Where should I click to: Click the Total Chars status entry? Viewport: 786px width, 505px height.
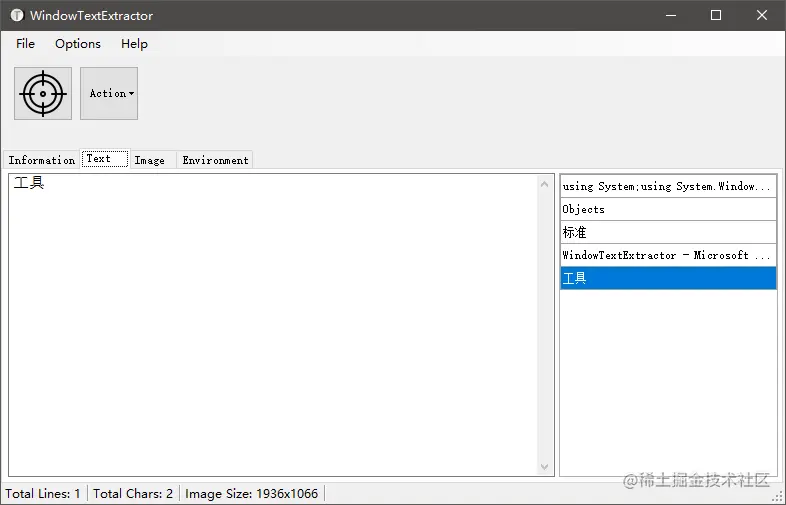133,493
